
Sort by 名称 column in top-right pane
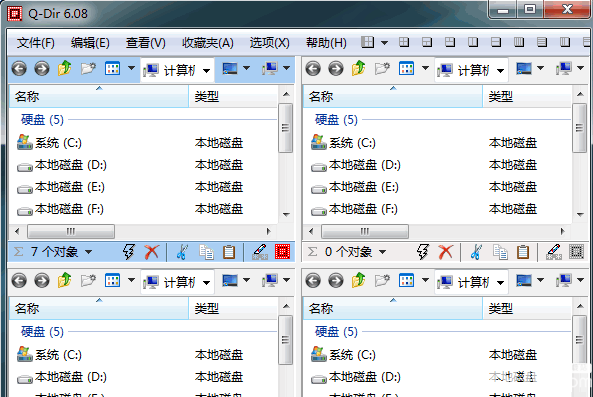coord(393,97)
